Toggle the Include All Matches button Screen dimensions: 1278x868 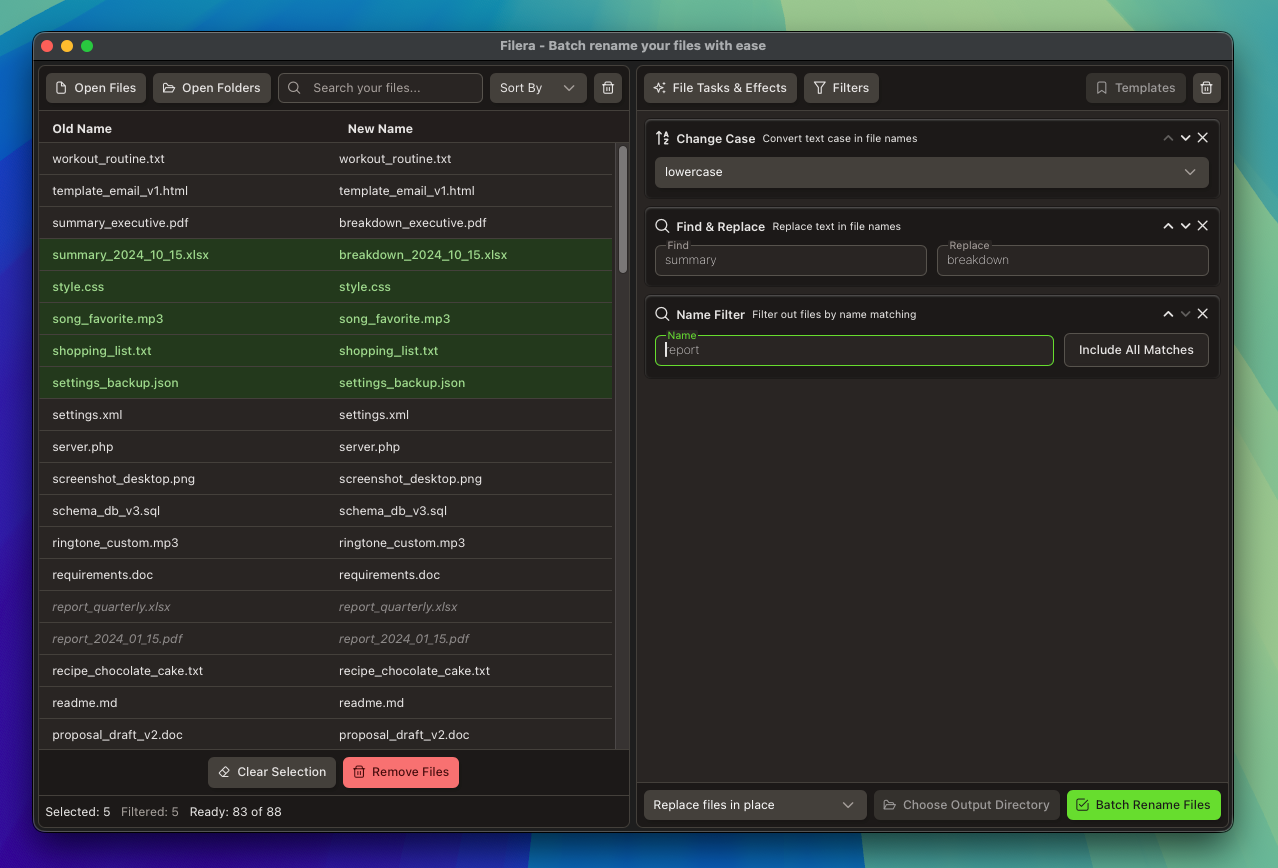pyautogui.click(x=1136, y=350)
